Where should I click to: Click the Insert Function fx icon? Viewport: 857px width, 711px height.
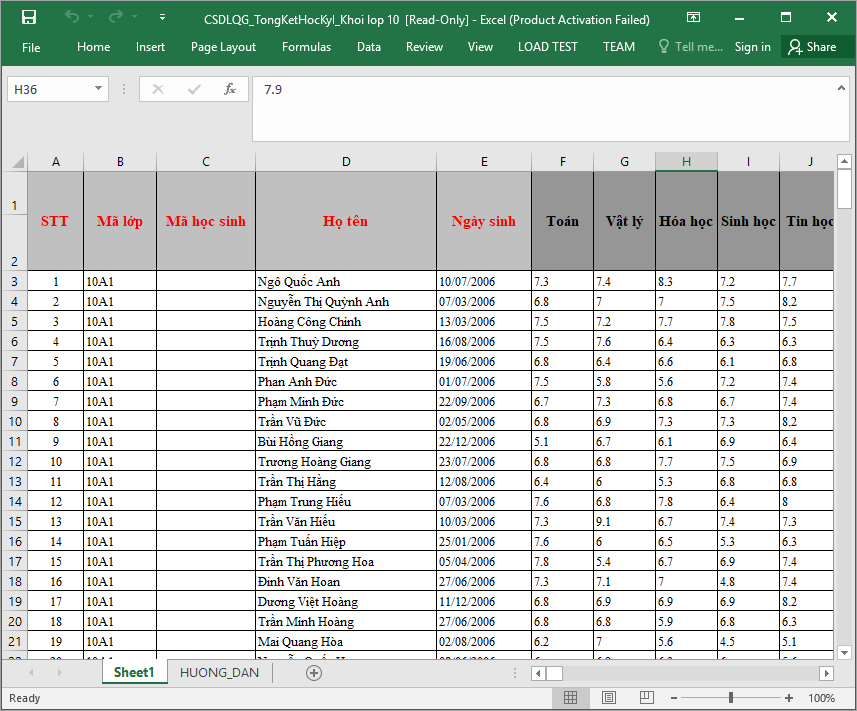[x=229, y=89]
